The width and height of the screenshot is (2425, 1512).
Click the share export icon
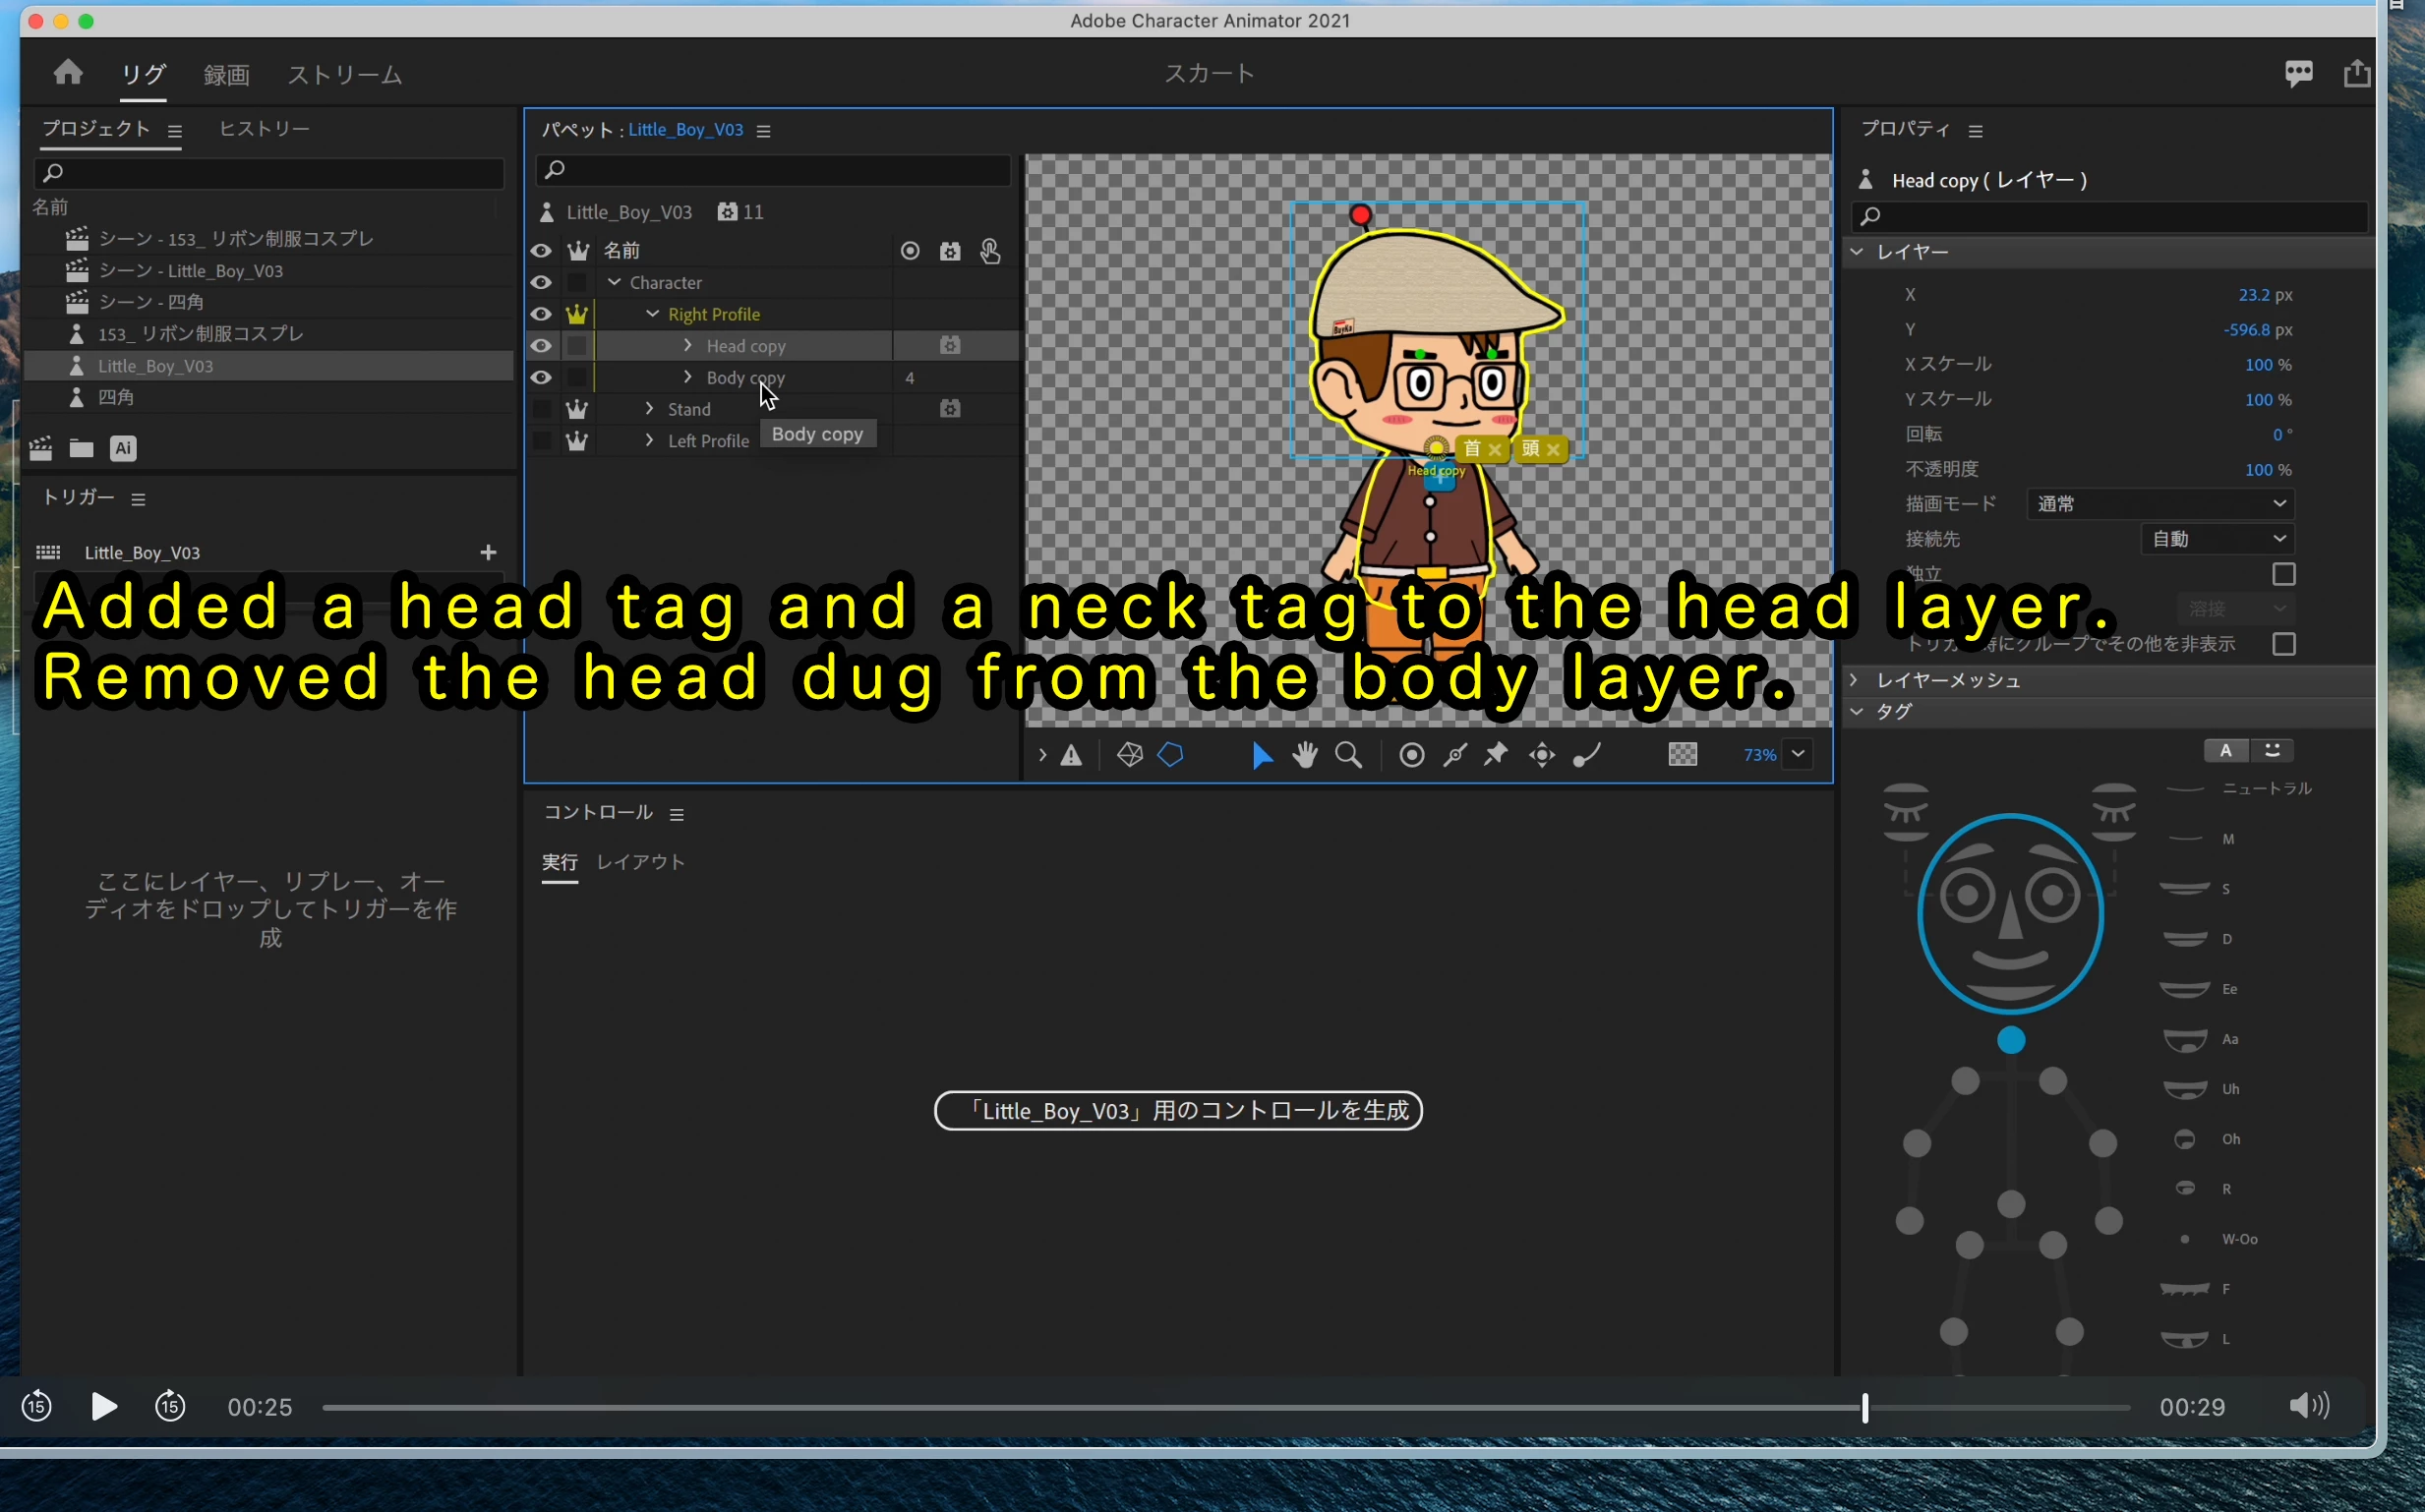2356,73
